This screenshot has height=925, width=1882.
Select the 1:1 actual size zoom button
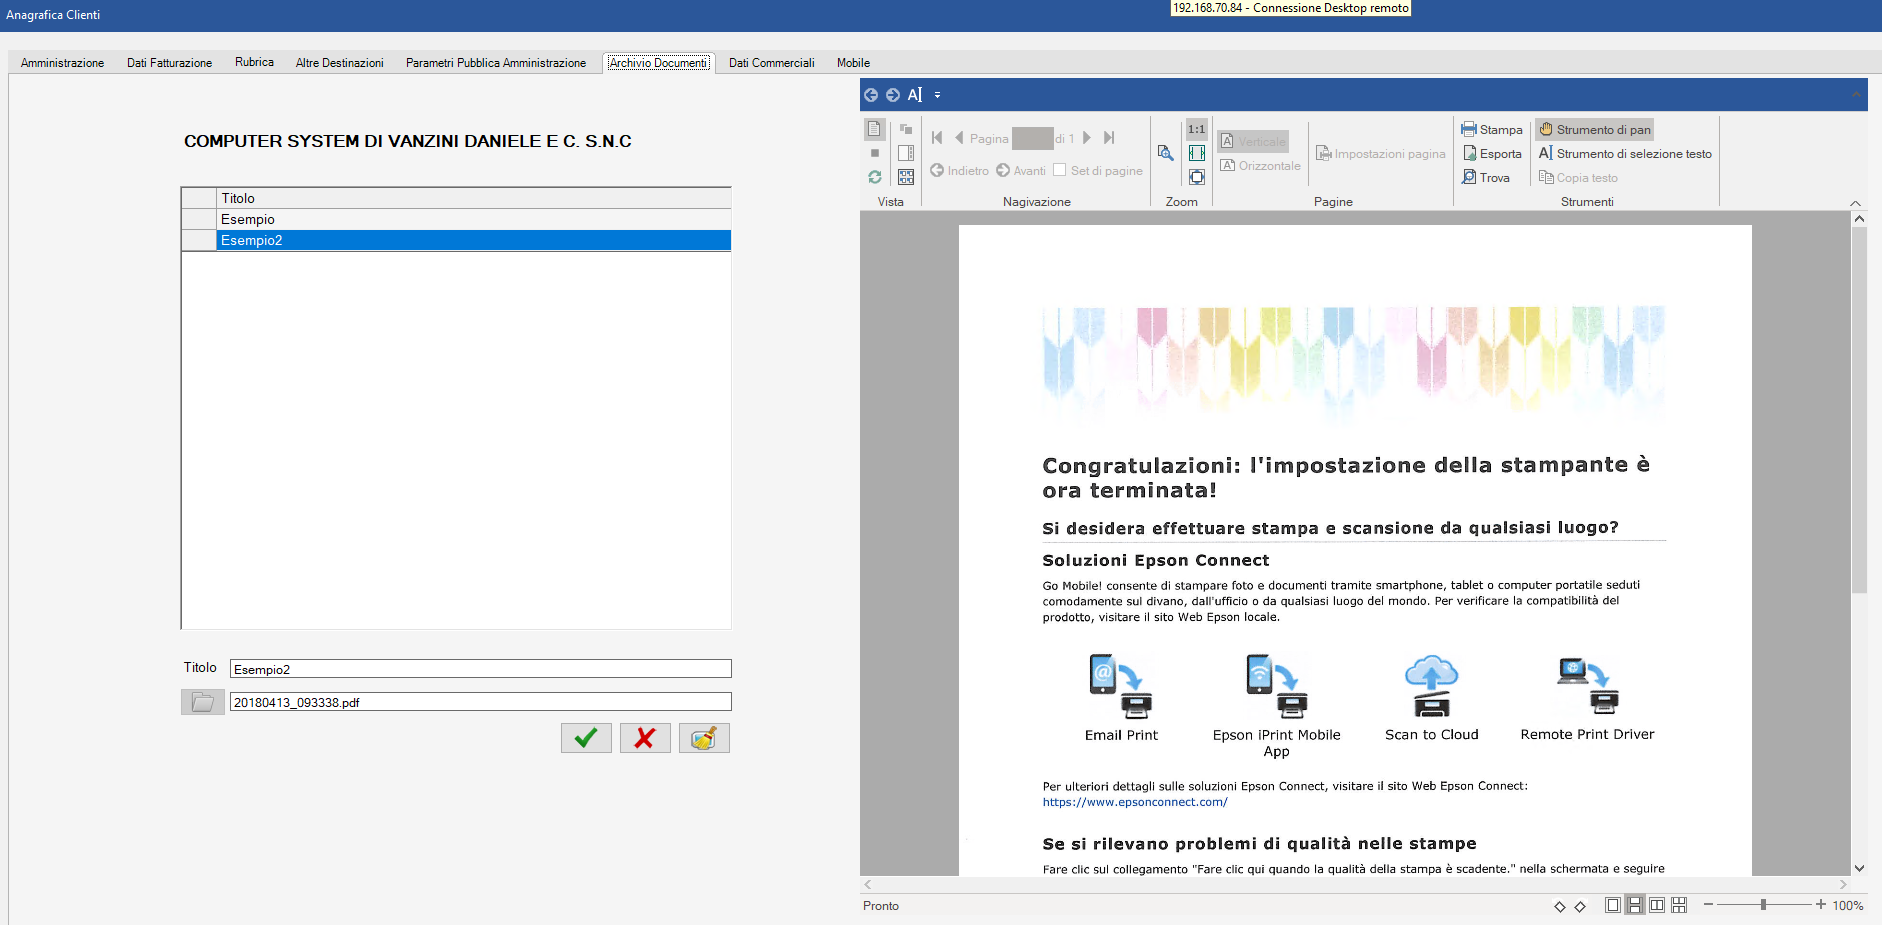1196,129
